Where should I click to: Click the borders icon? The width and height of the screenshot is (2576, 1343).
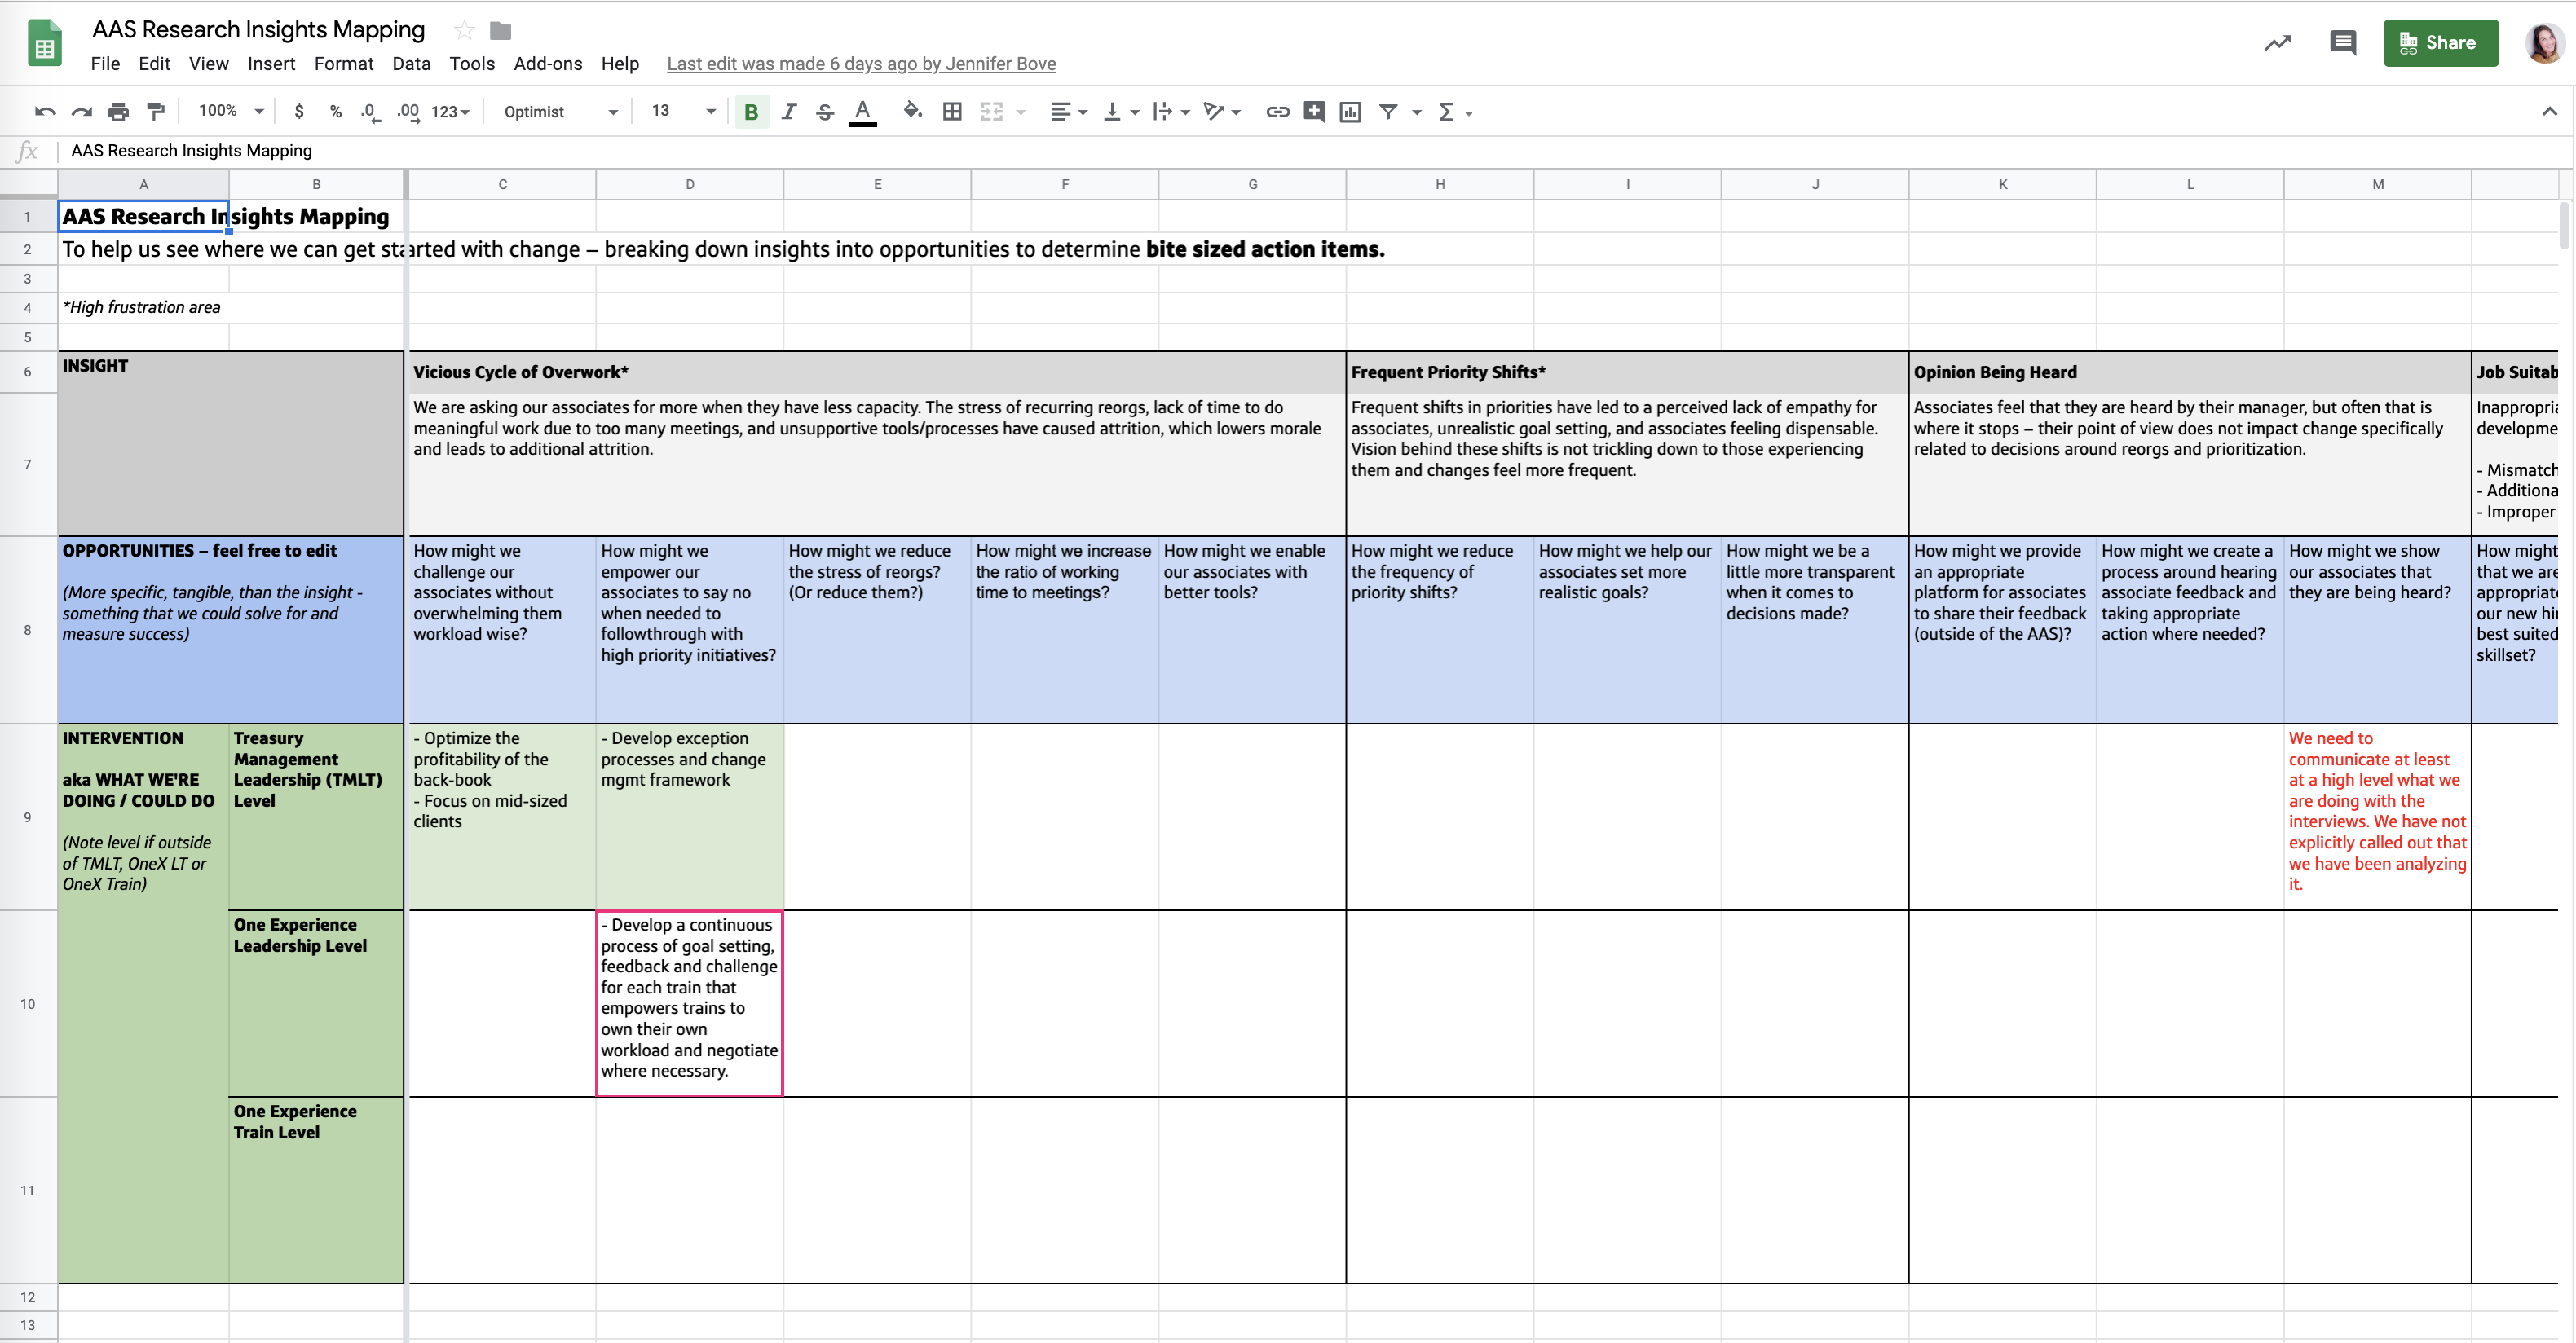pos(952,112)
